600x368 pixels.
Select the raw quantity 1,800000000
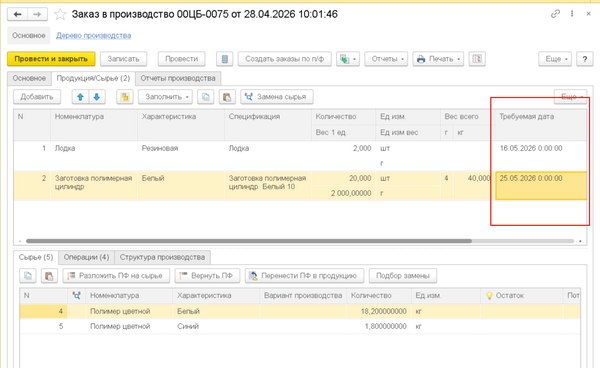tap(379, 326)
